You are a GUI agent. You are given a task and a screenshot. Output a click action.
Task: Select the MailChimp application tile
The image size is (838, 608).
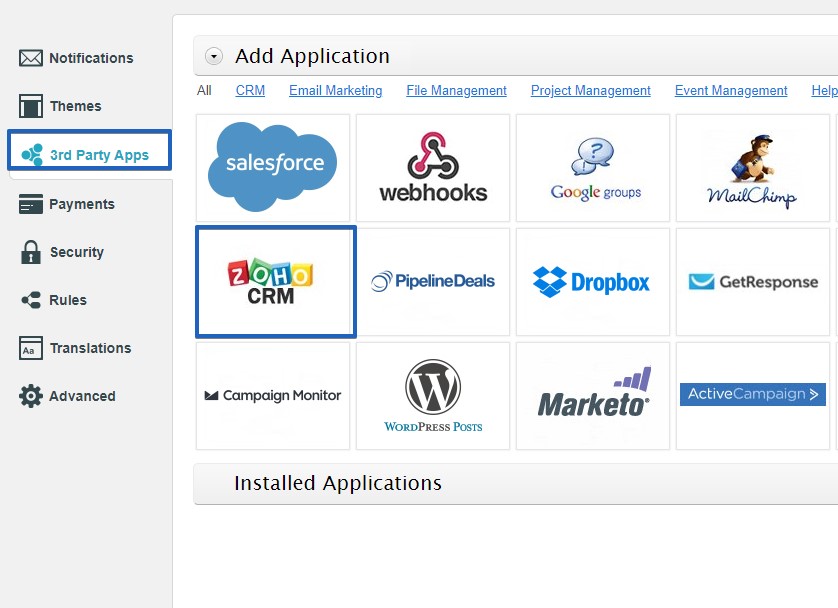(752, 168)
